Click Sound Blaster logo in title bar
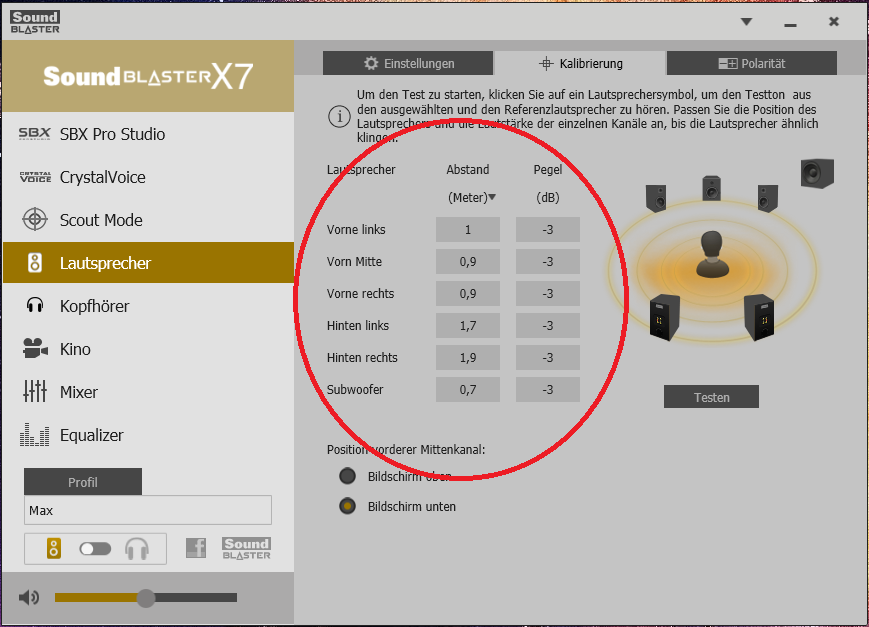This screenshot has width=869, height=627. pos(35,22)
